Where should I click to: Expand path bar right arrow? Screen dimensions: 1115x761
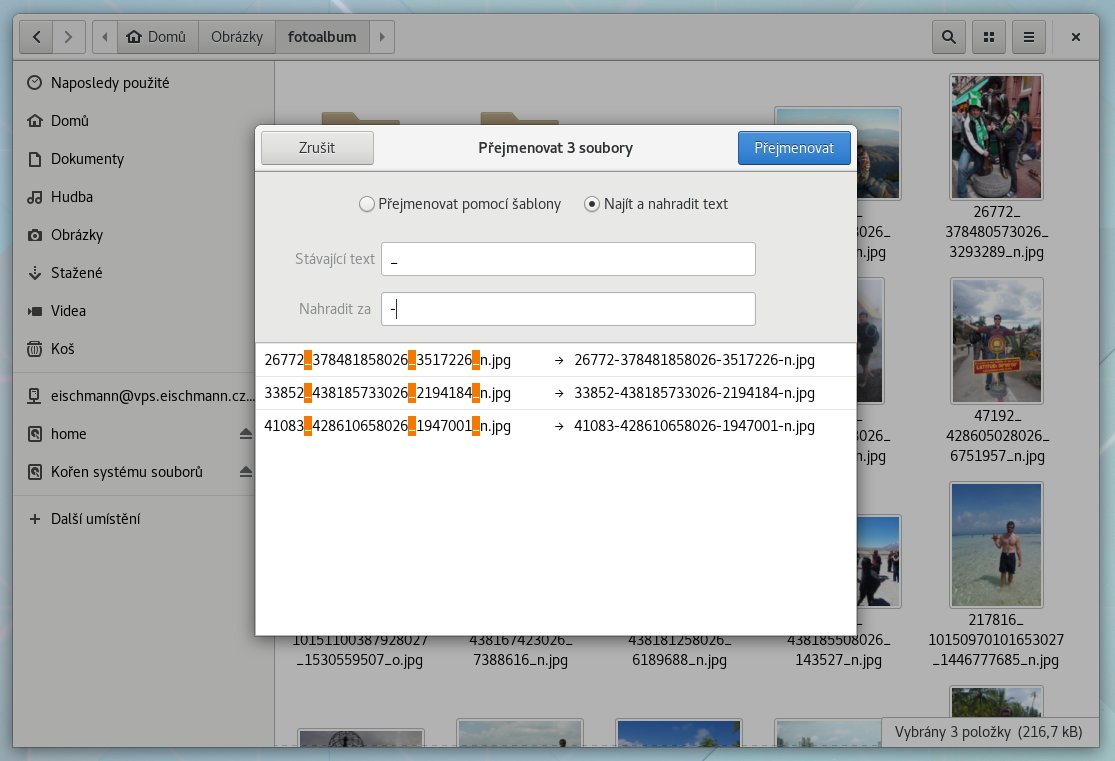point(381,37)
